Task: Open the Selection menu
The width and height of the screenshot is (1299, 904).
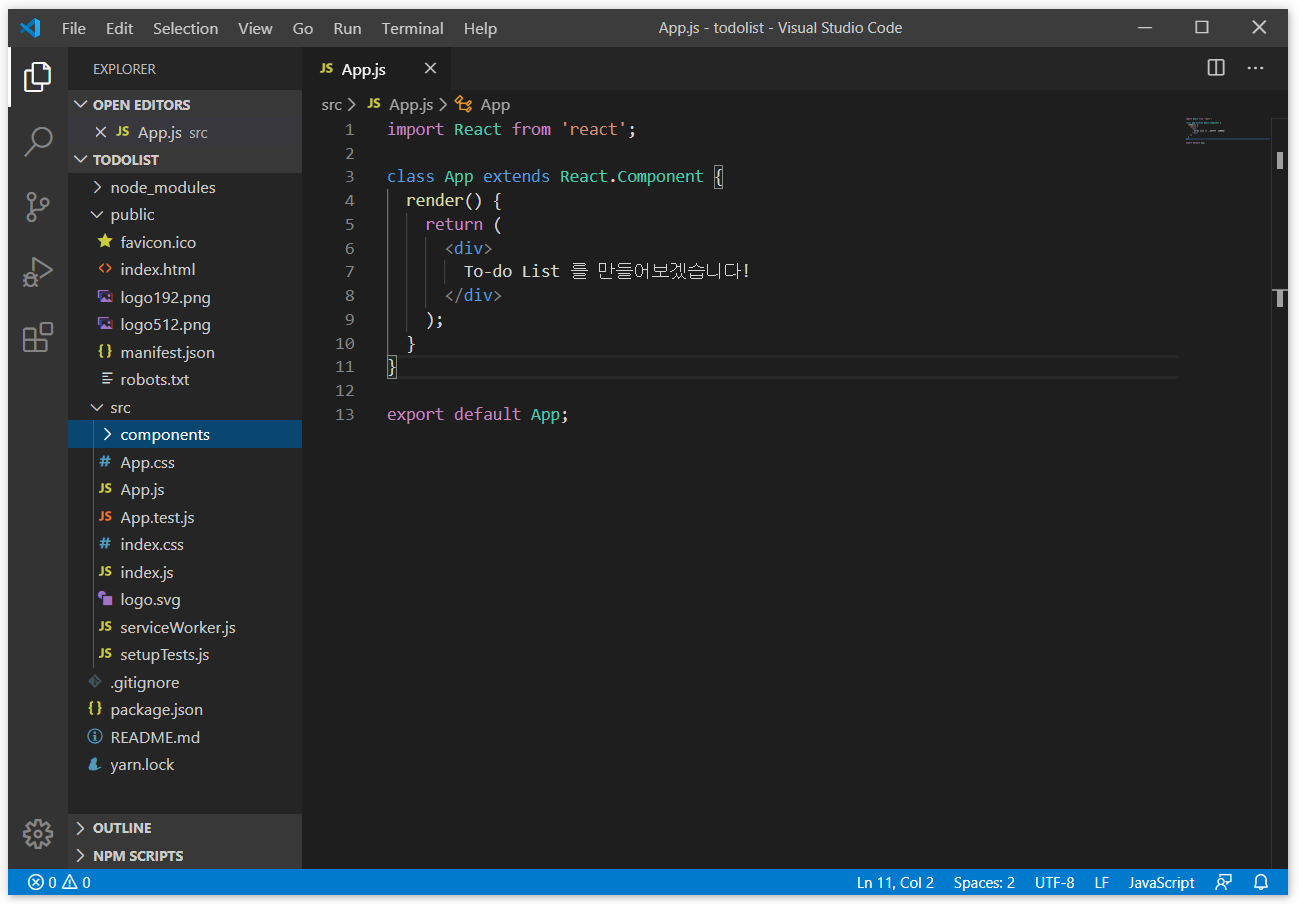Action: [x=185, y=28]
